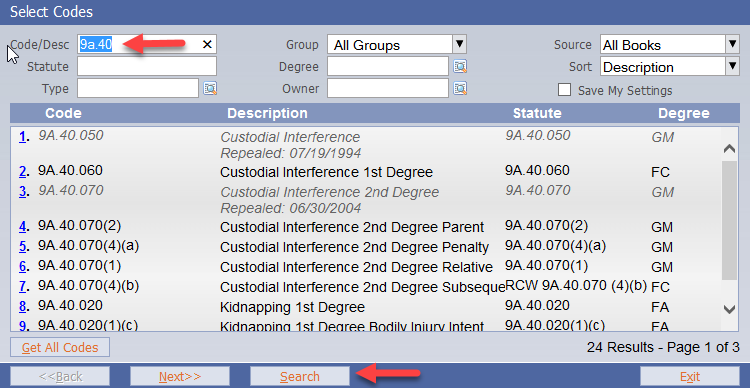Image resolution: width=750 pixels, height=388 pixels.
Task: Open result link number 3
Action: [22, 192]
